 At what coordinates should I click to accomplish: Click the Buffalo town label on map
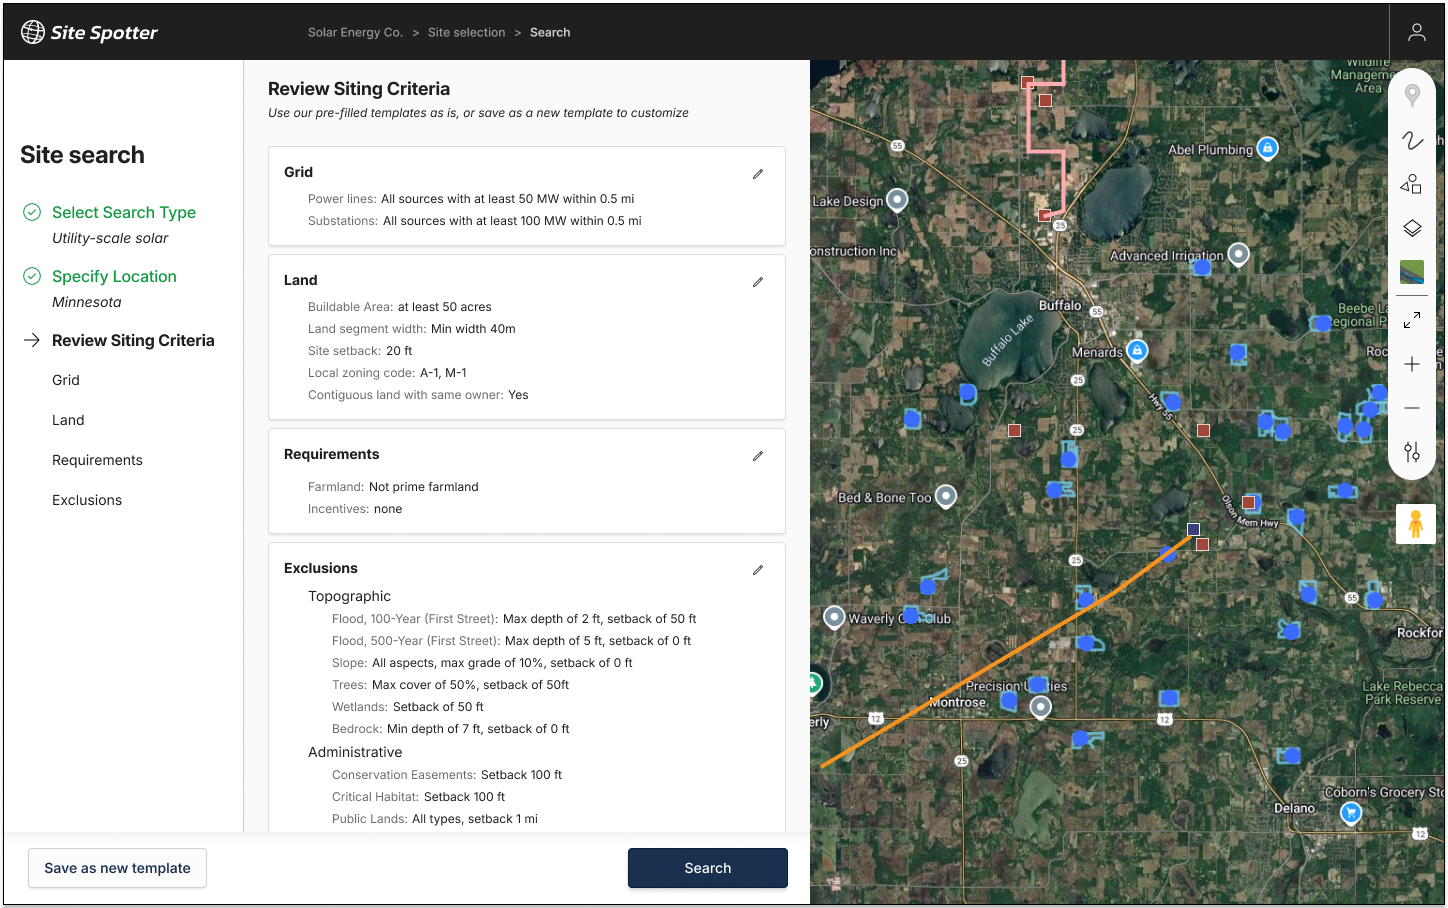pos(1060,305)
